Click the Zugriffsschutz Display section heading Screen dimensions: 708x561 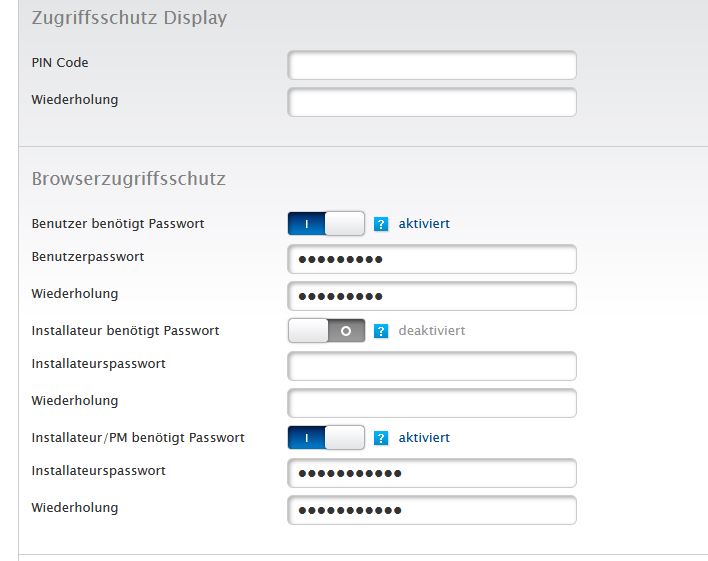129,18
